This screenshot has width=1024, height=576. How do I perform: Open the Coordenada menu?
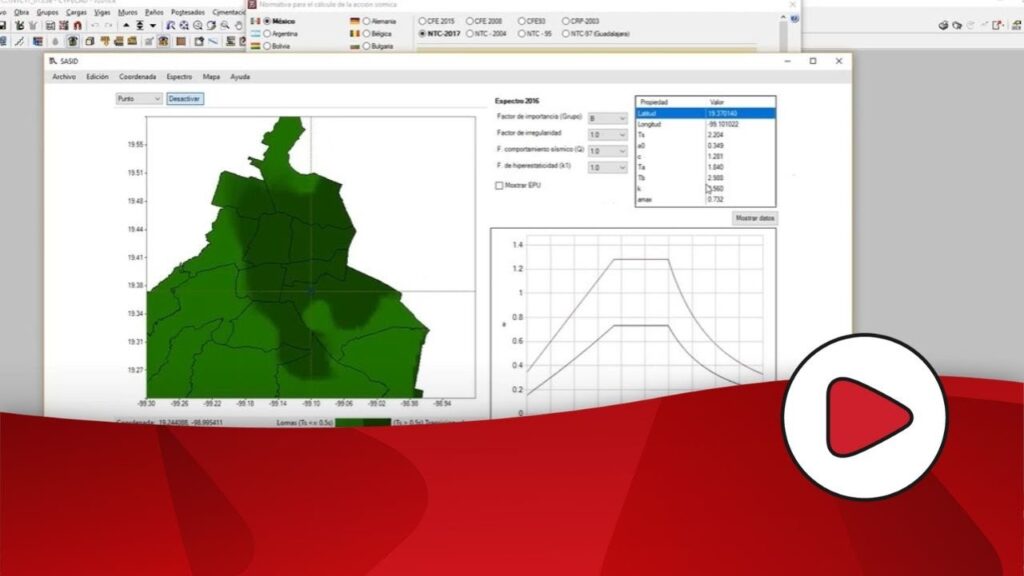coord(137,76)
